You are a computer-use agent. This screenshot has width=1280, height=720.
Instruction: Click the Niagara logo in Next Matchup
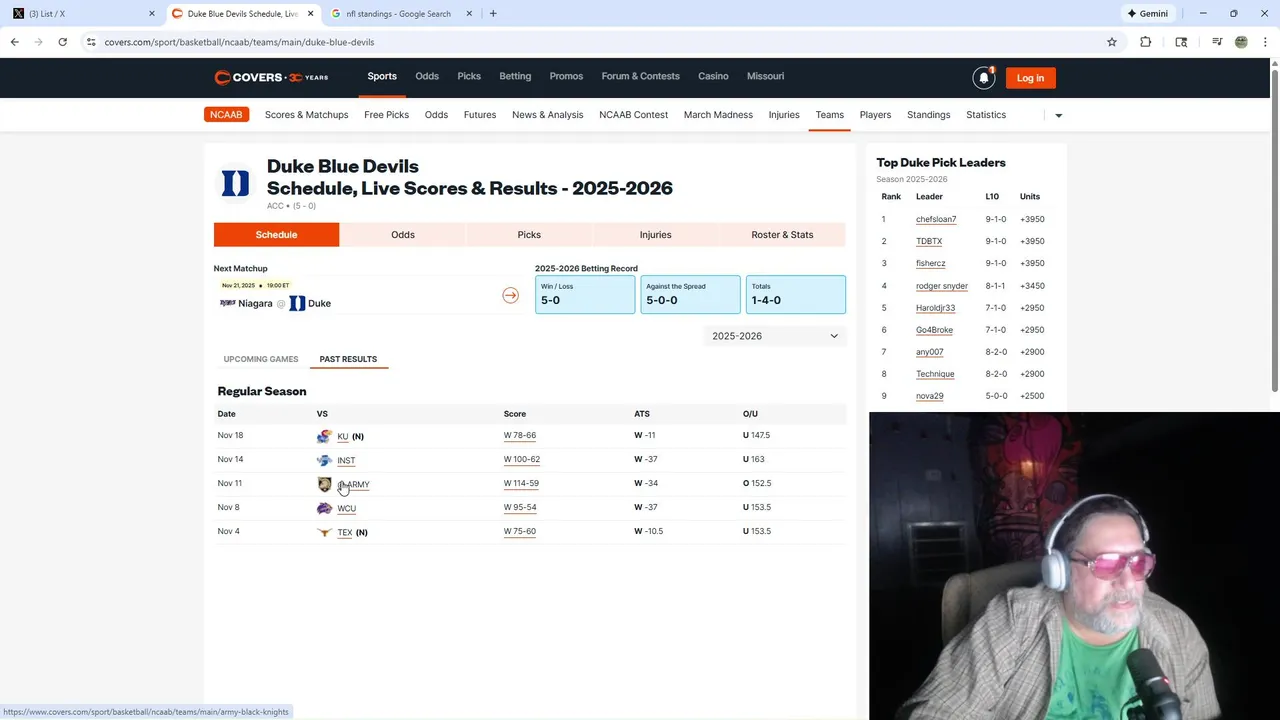coord(227,303)
